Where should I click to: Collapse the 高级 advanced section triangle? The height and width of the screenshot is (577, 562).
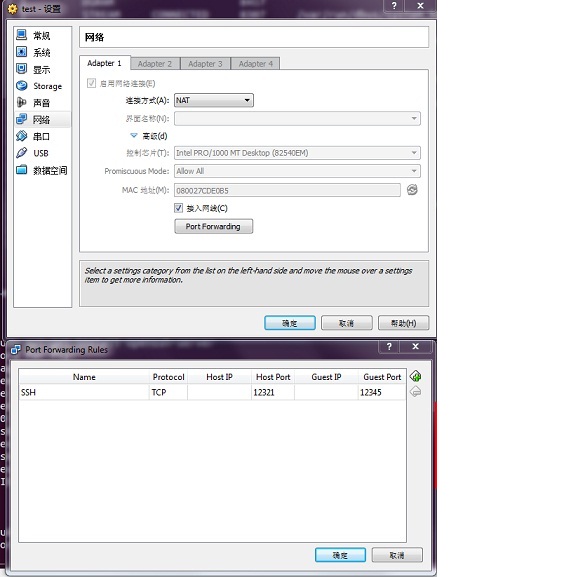coord(134,136)
